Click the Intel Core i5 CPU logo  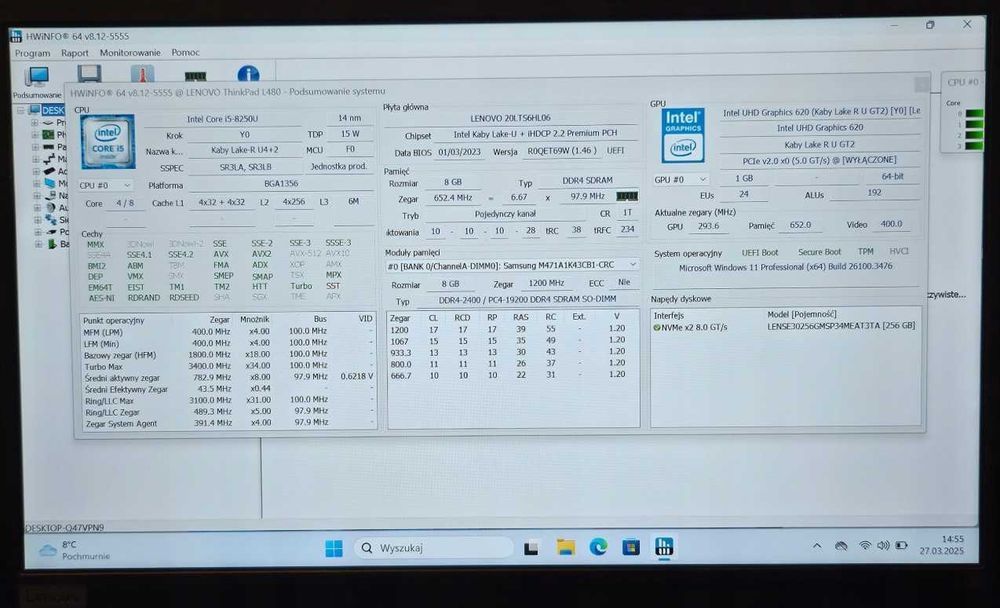108,142
